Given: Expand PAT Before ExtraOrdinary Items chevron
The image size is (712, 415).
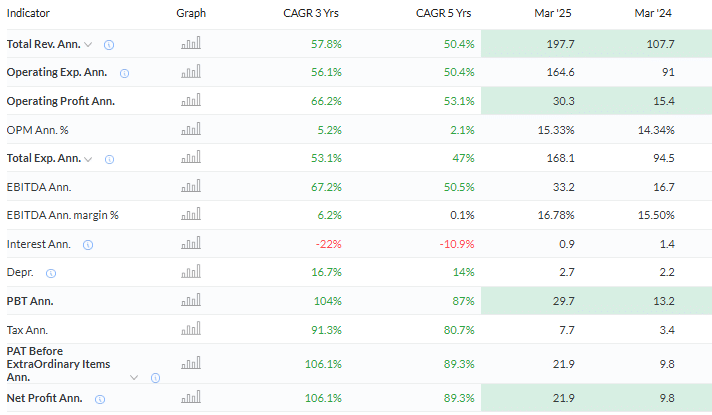Looking at the screenshot, I should pyautogui.click(x=135, y=378).
